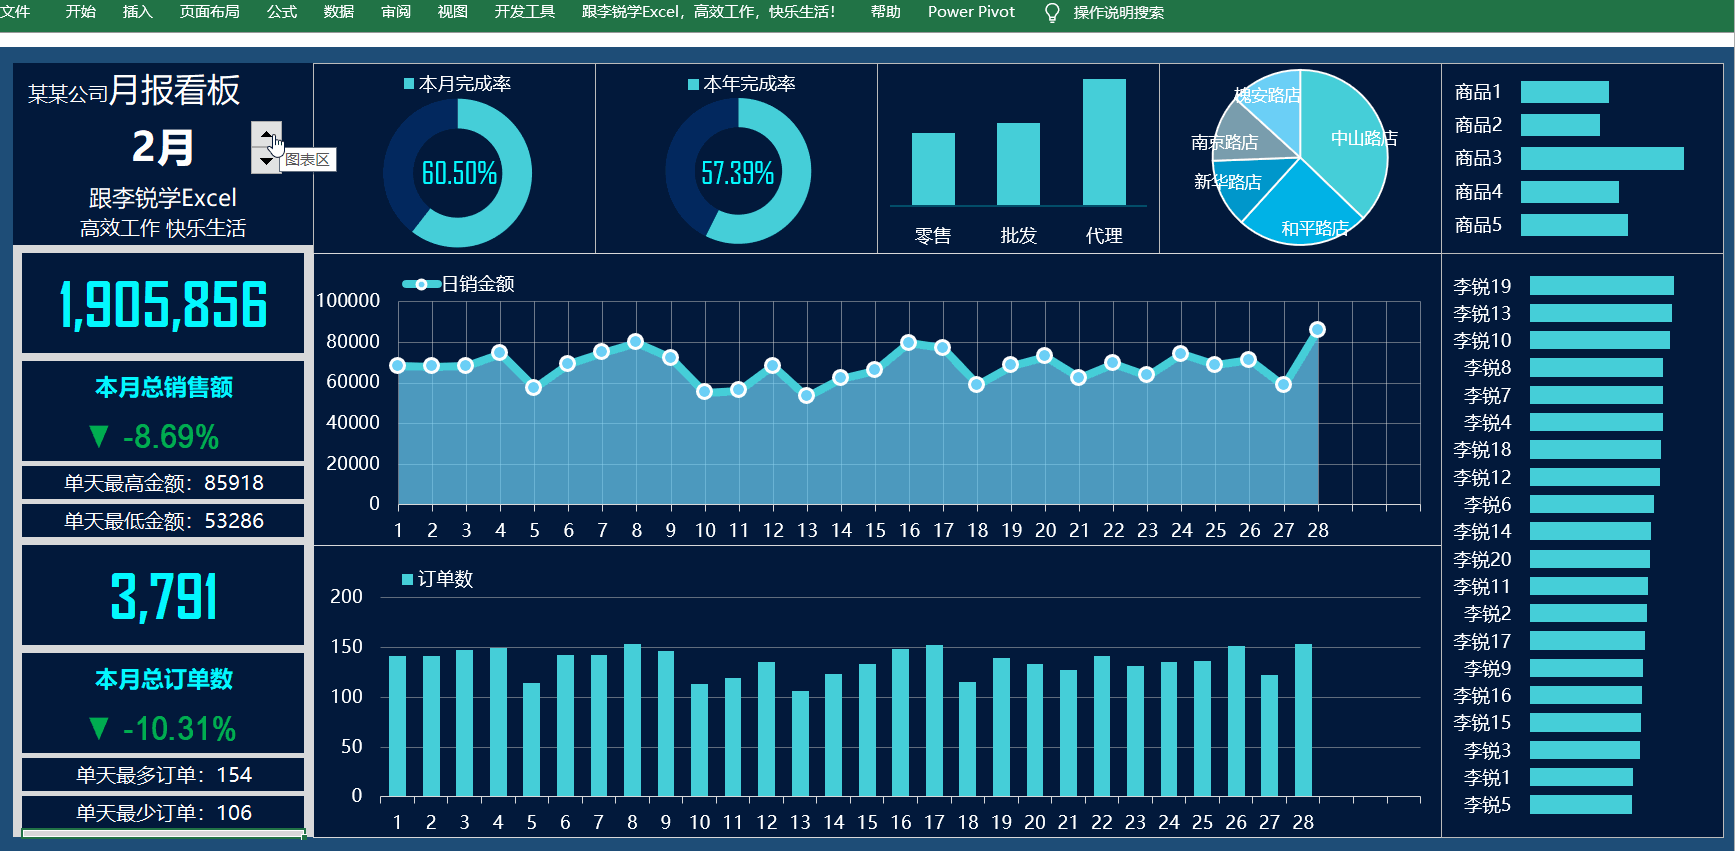Open the 文件 menu

[x=16, y=12]
